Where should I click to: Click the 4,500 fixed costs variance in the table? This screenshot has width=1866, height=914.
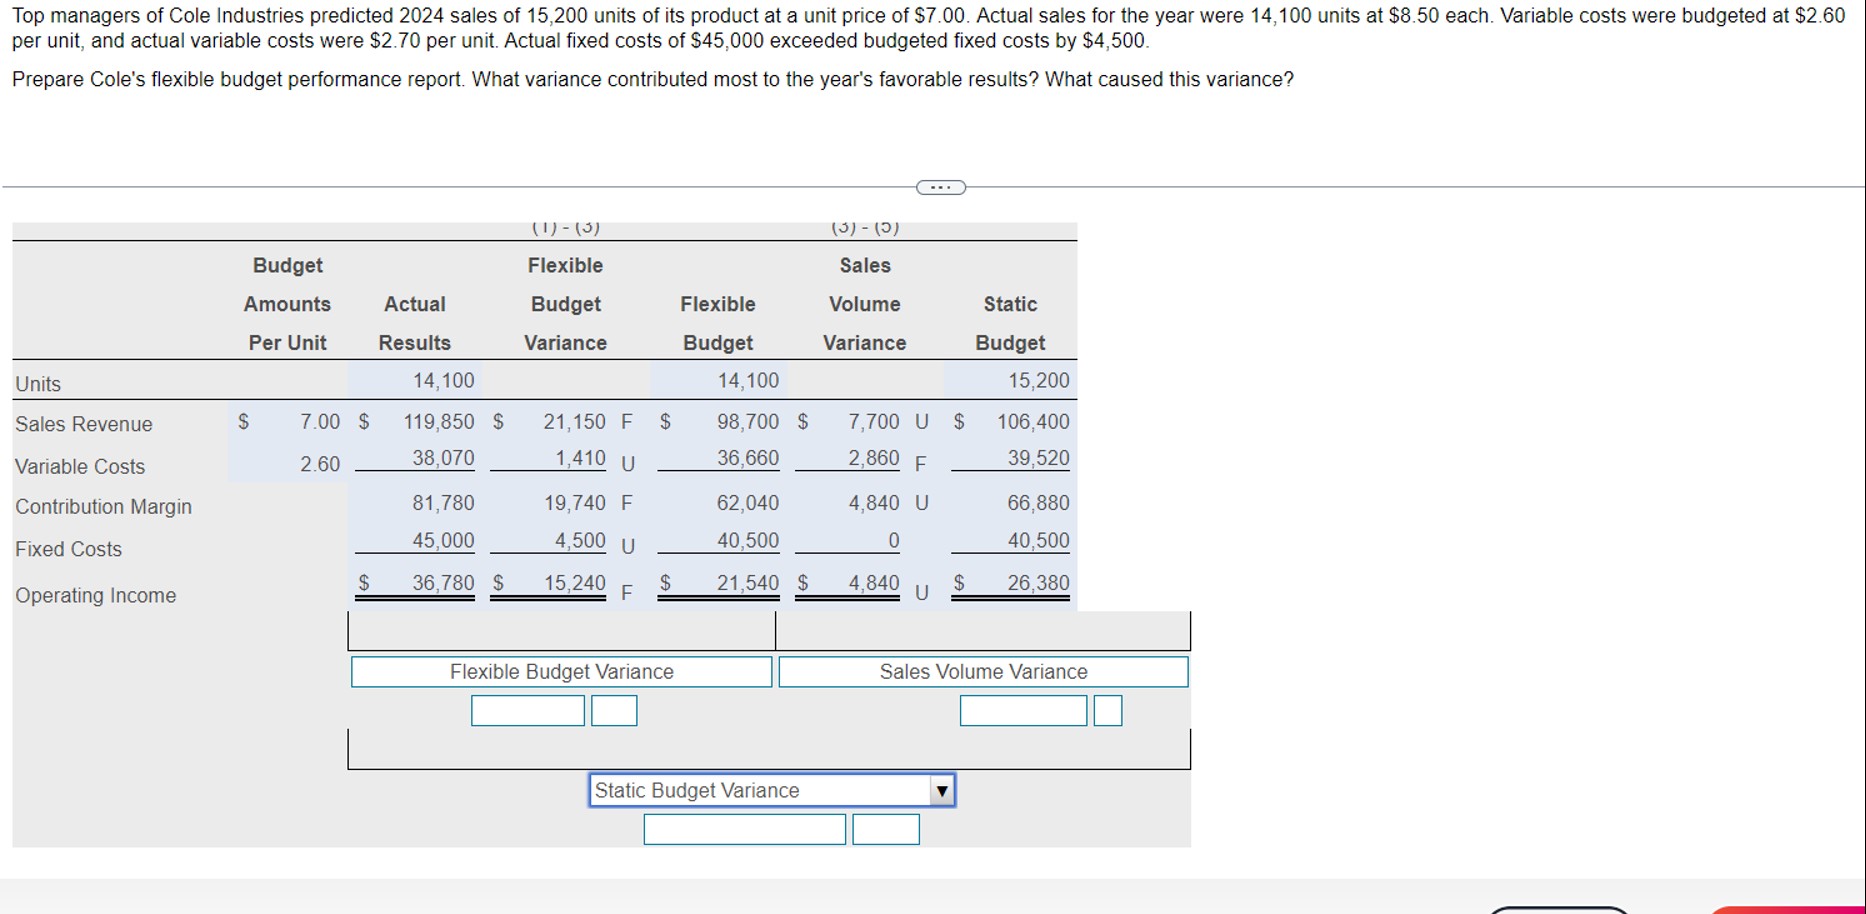581,541
